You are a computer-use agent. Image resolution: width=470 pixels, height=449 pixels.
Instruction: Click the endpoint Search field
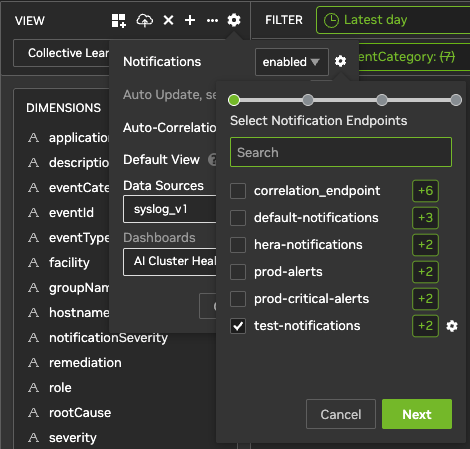point(341,152)
